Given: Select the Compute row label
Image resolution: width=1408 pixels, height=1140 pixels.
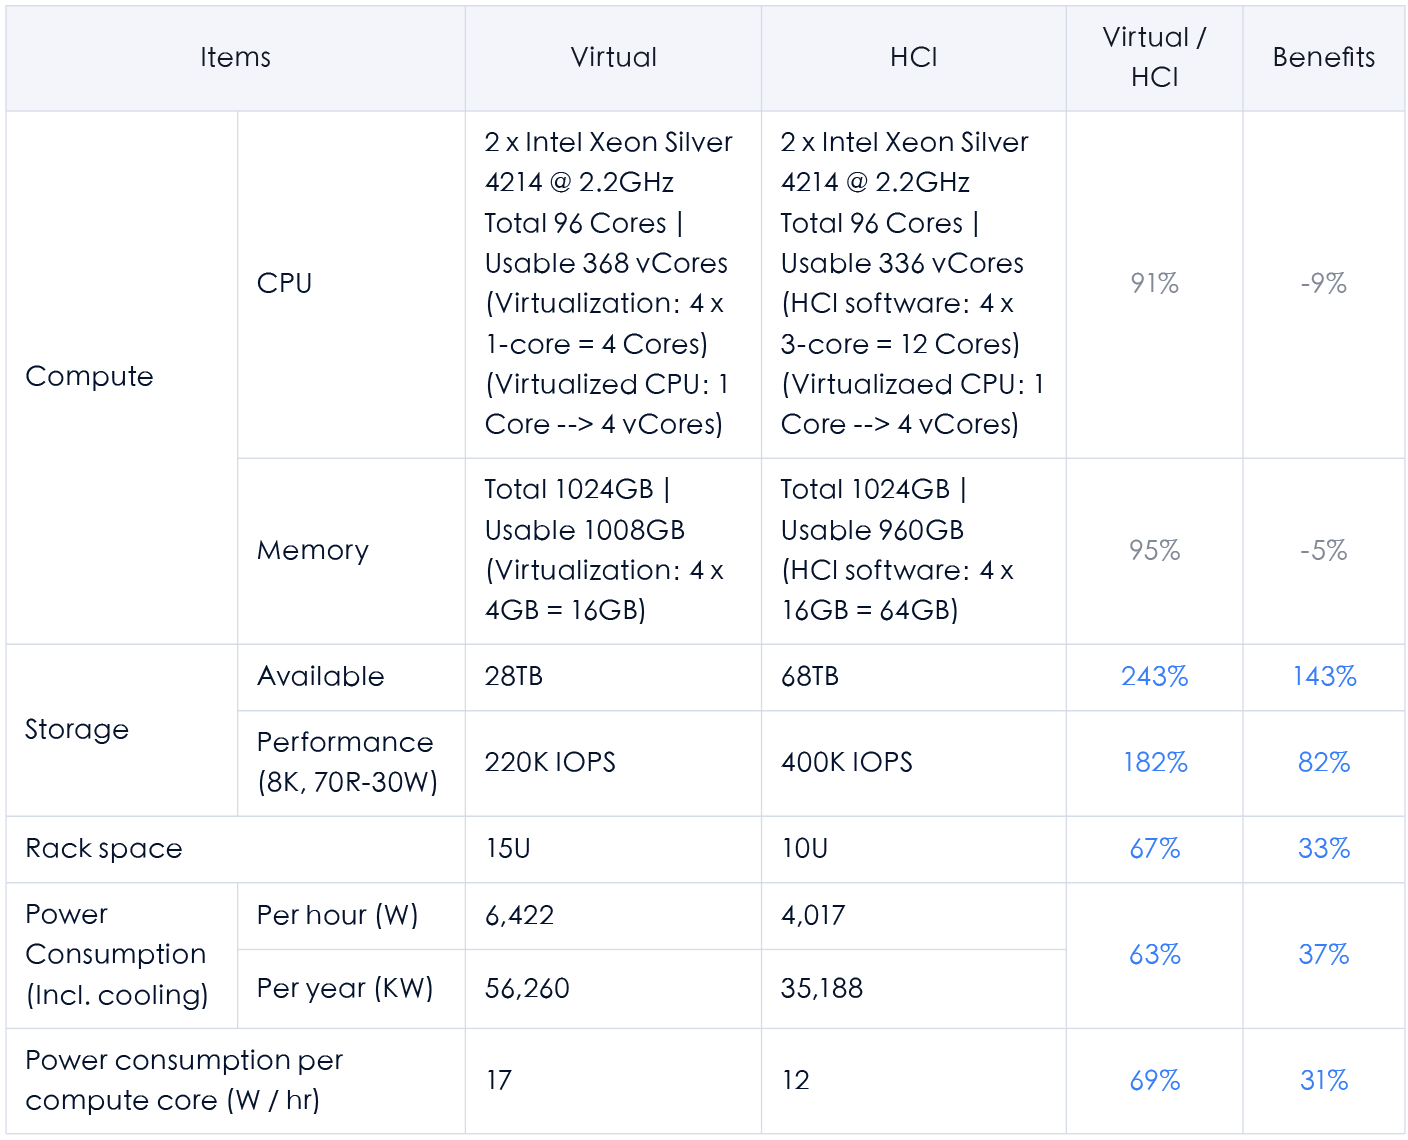Looking at the screenshot, I should click(x=89, y=376).
